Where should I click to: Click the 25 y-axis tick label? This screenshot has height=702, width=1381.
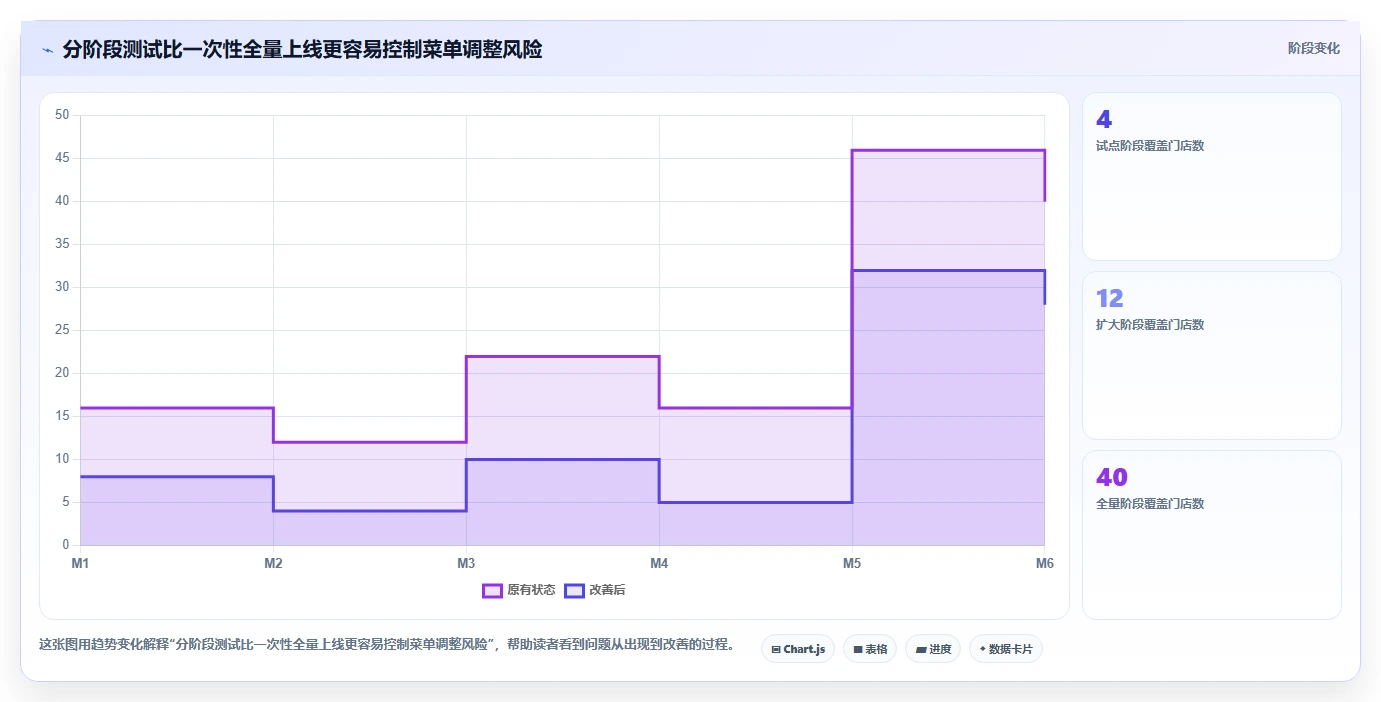(x=62, y=330)
